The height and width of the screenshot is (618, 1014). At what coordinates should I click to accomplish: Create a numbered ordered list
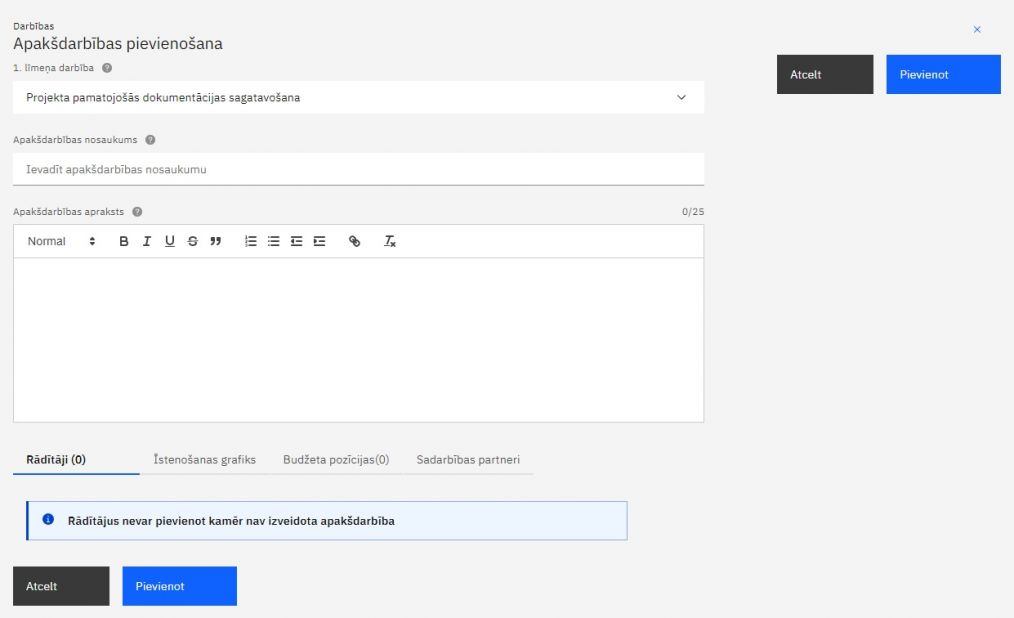coord(251,241)
